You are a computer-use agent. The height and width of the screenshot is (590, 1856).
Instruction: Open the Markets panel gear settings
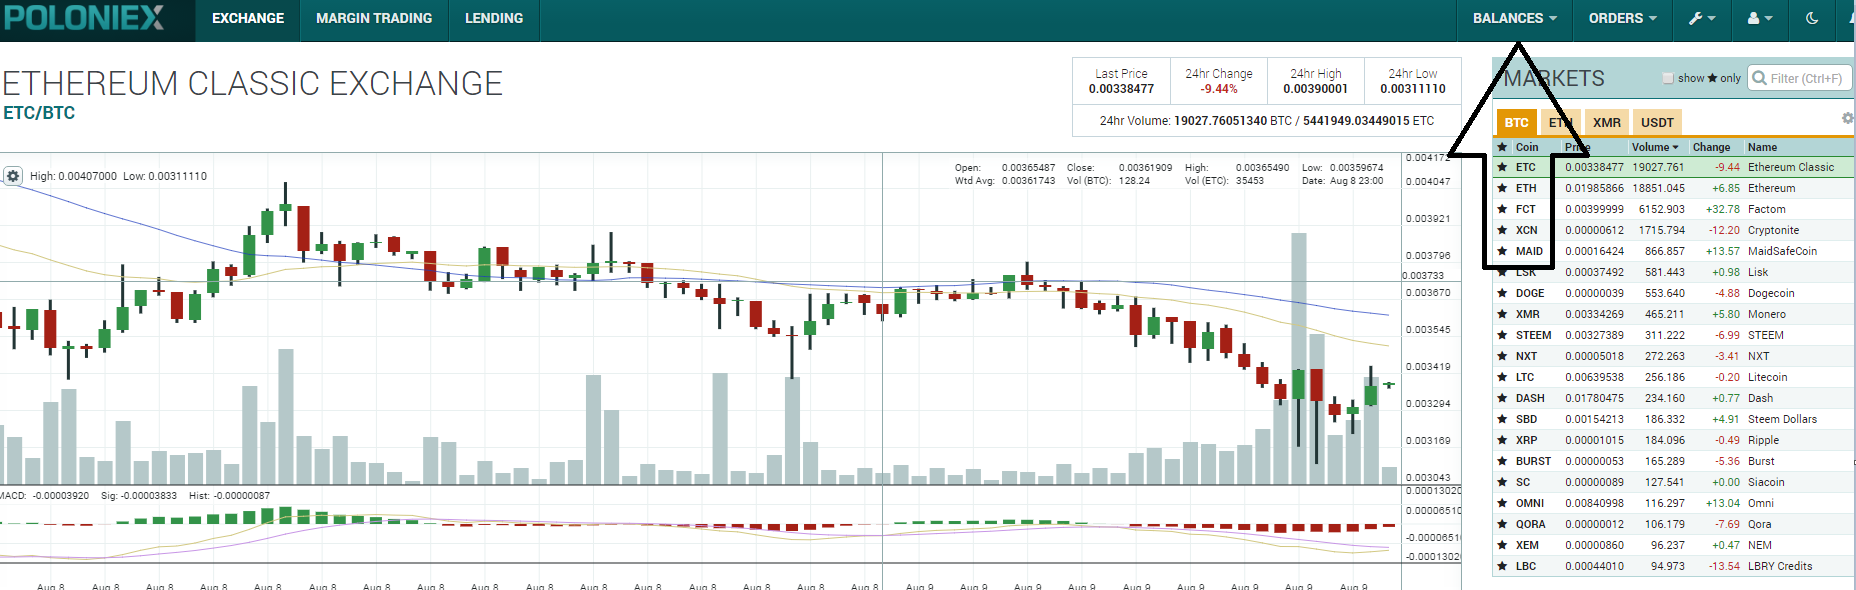(1847, 118)
